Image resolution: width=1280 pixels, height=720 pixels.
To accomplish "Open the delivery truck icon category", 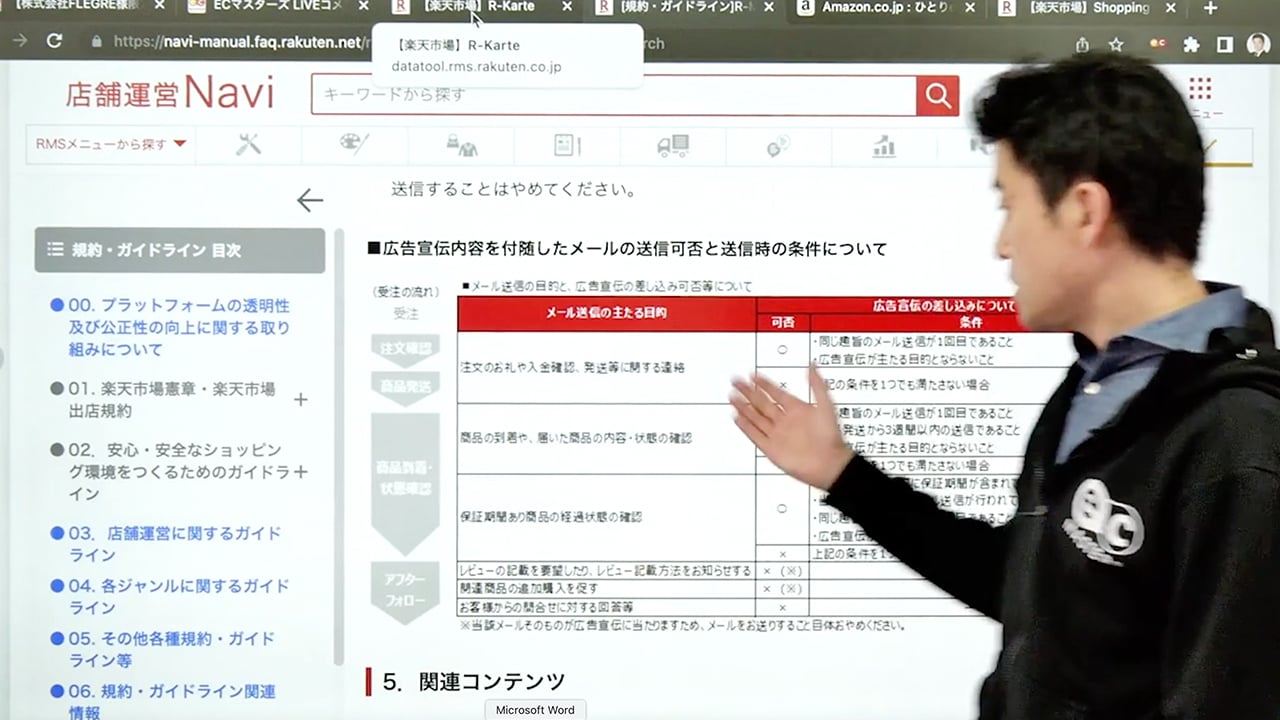I will pos(673,146).
